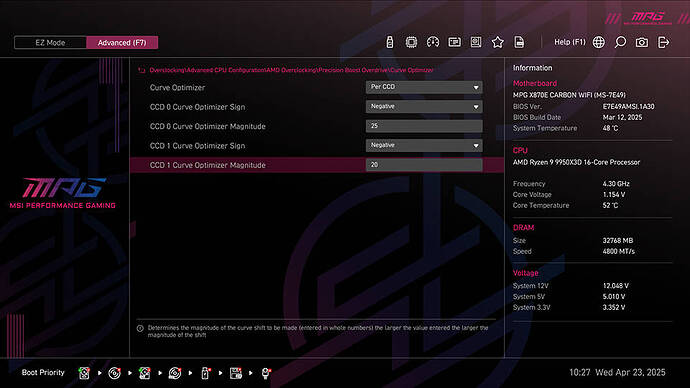Open CCD 1 Curve Optimizer Sign dropdown
The height and width of the screenshot is (388, 690).
[424, 145]
